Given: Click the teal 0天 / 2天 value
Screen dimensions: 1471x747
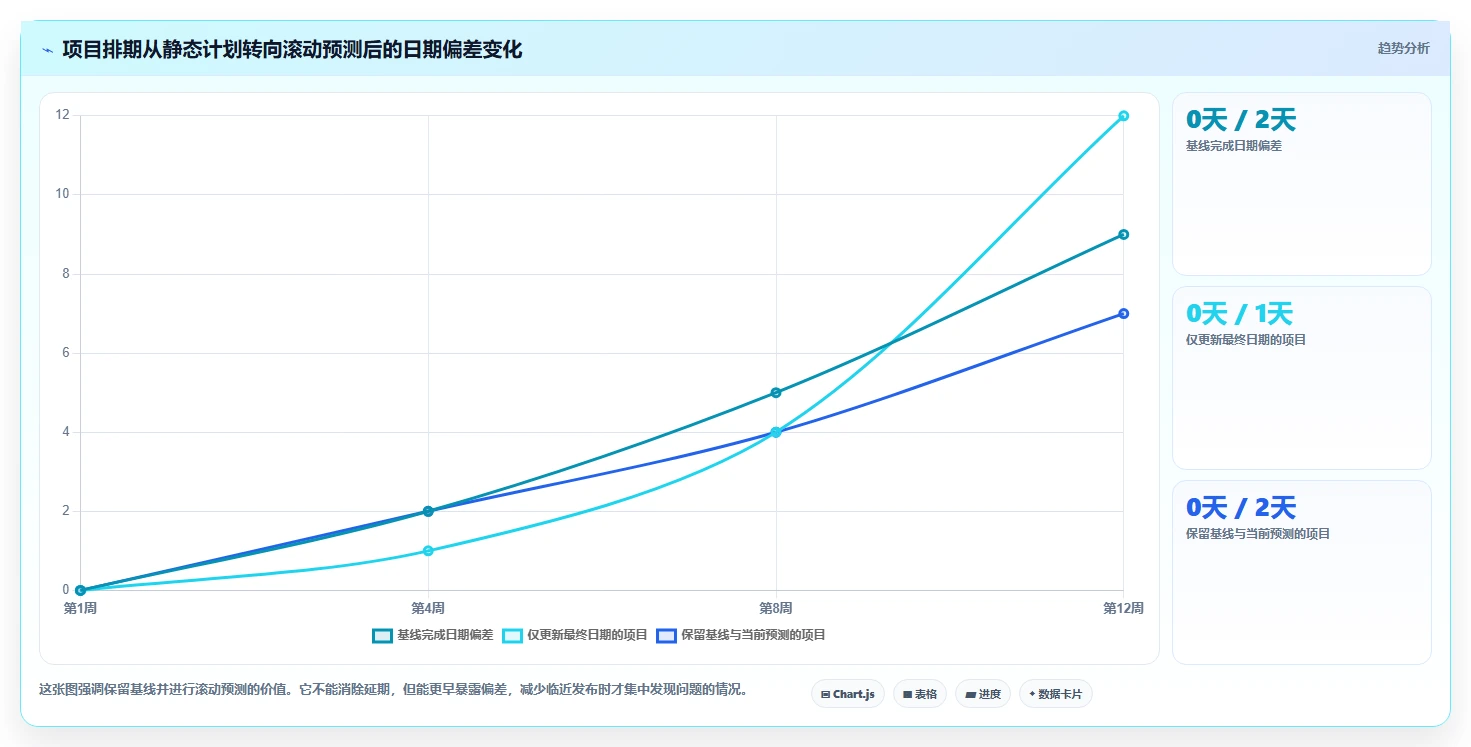Looking at the screenshot, I should pos(1240,120).
